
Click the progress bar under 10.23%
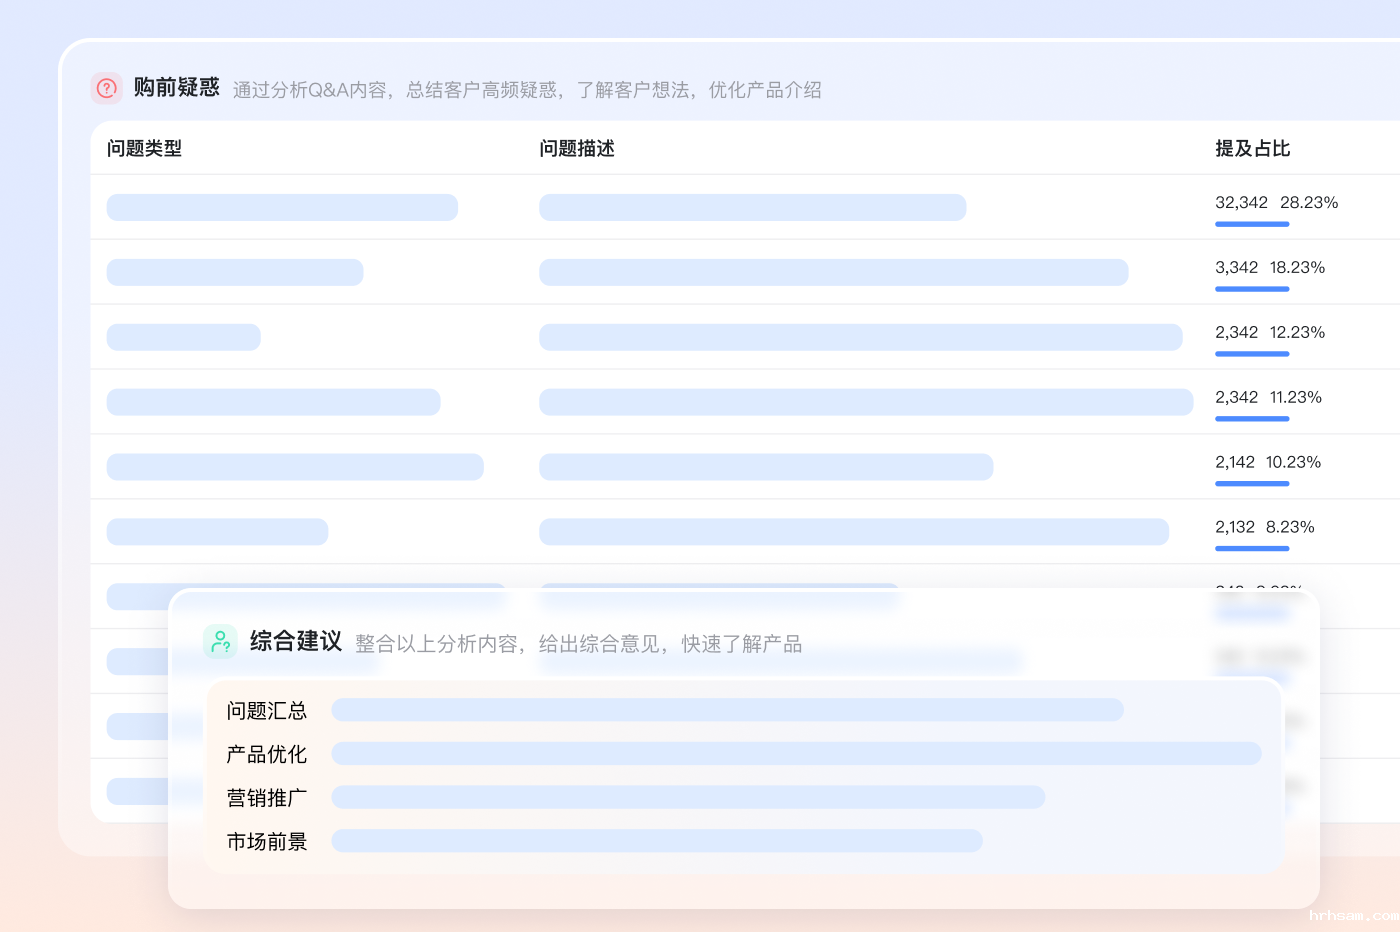(1252, 484)
